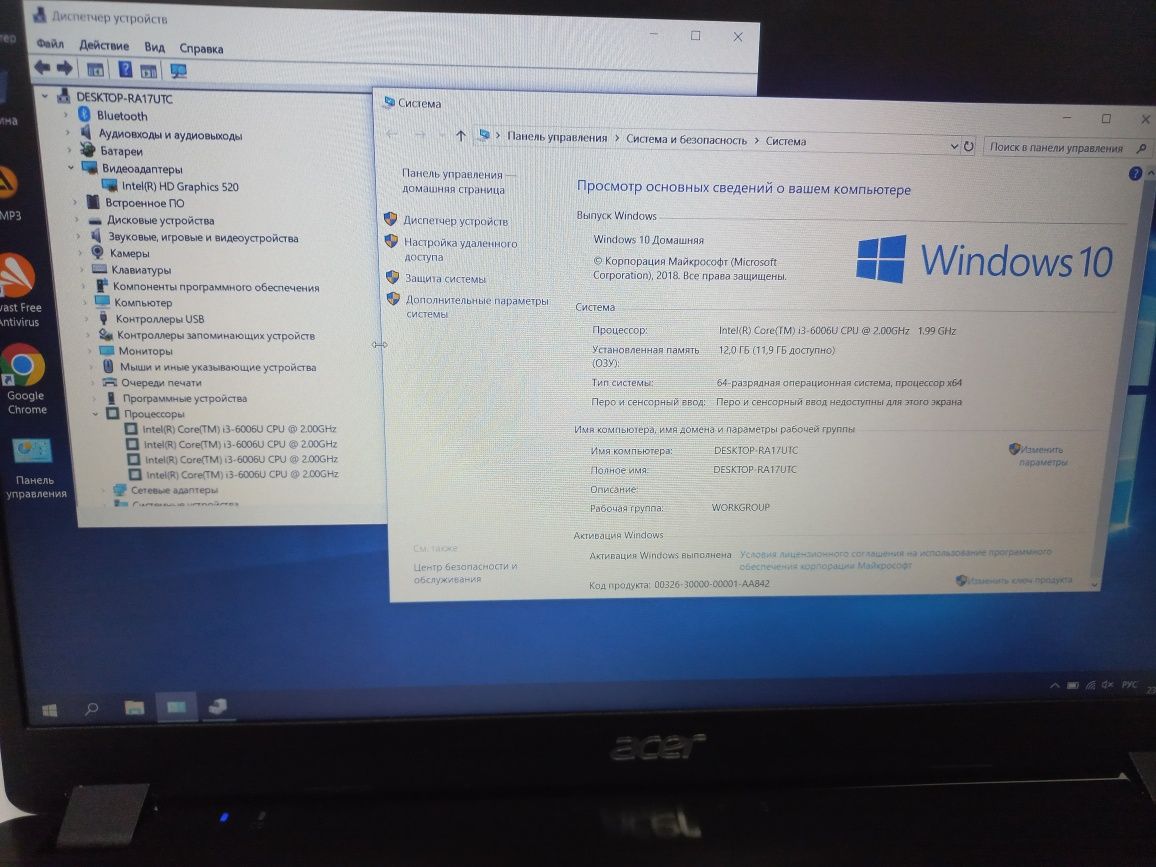Open the Действие menu
This screenshot has width=1156, height=867.
[x=104, y=45]
